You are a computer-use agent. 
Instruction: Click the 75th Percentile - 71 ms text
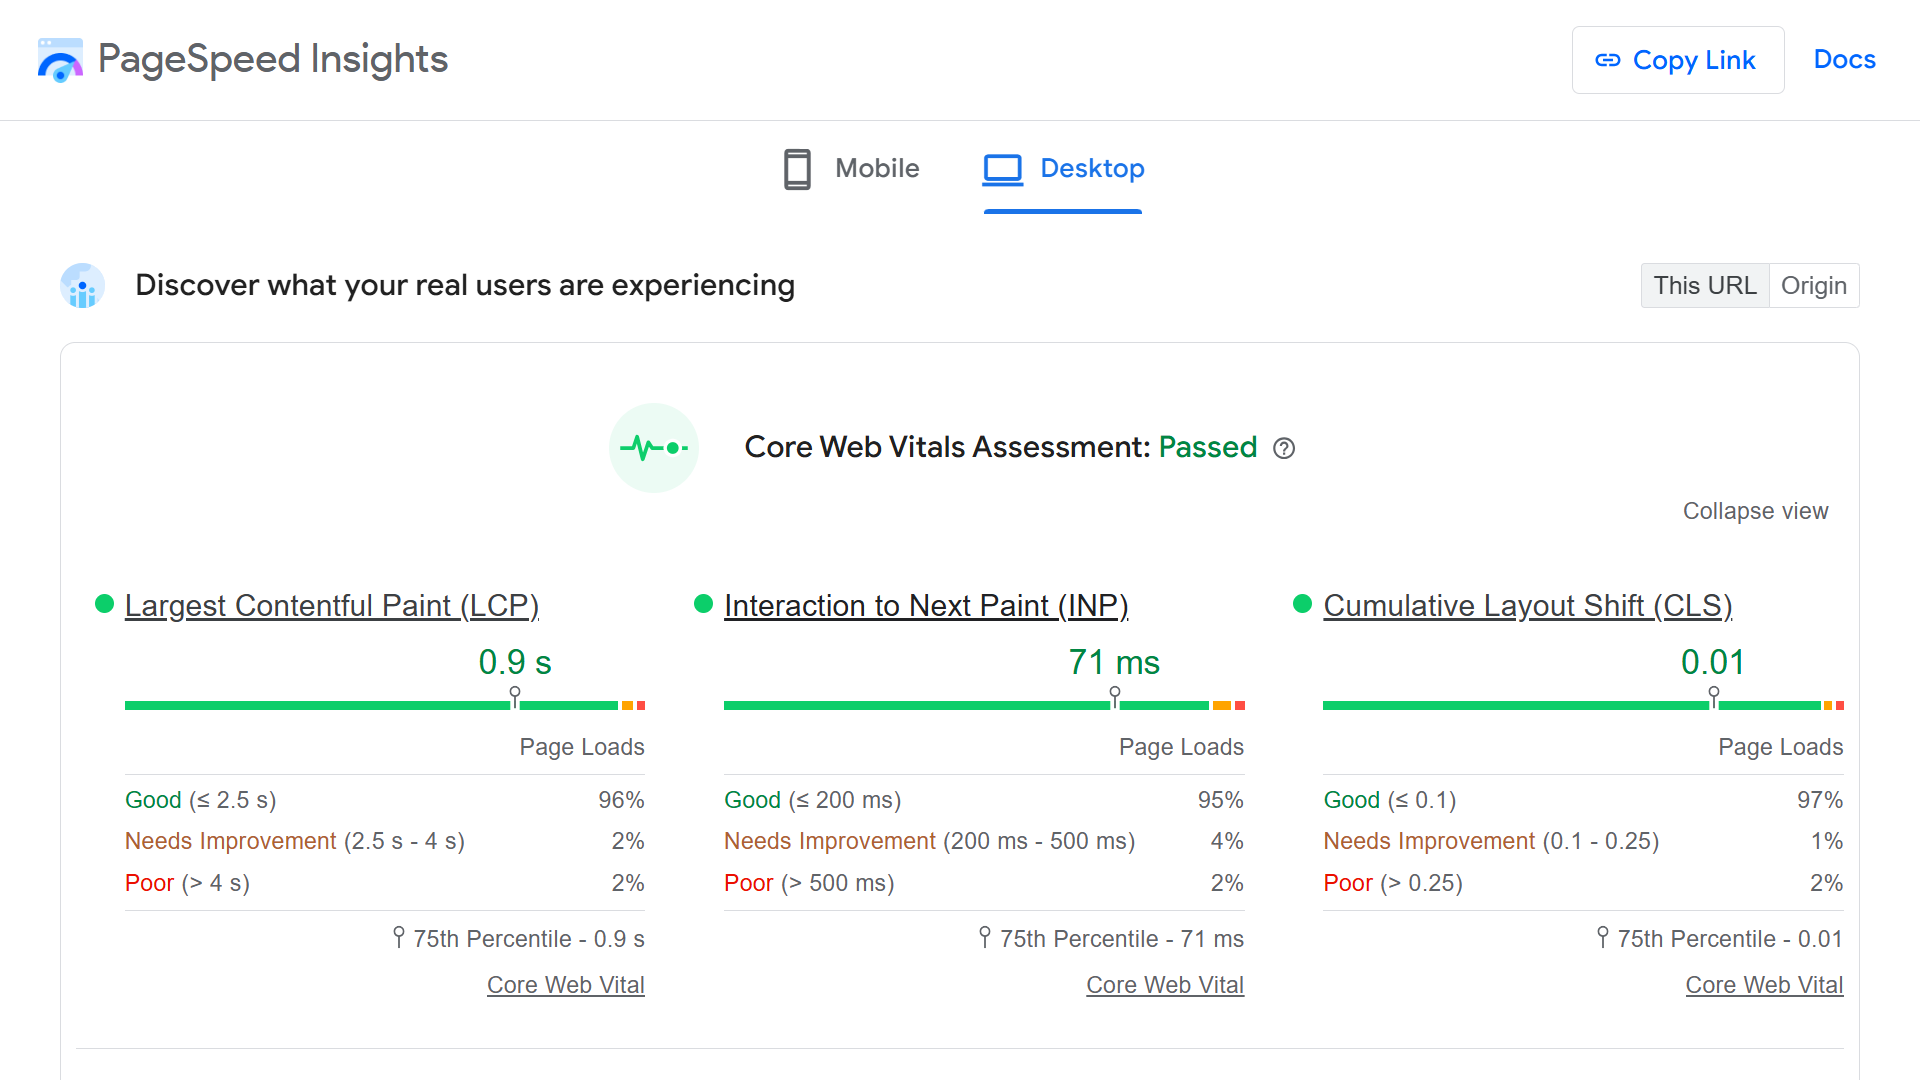1122,939
